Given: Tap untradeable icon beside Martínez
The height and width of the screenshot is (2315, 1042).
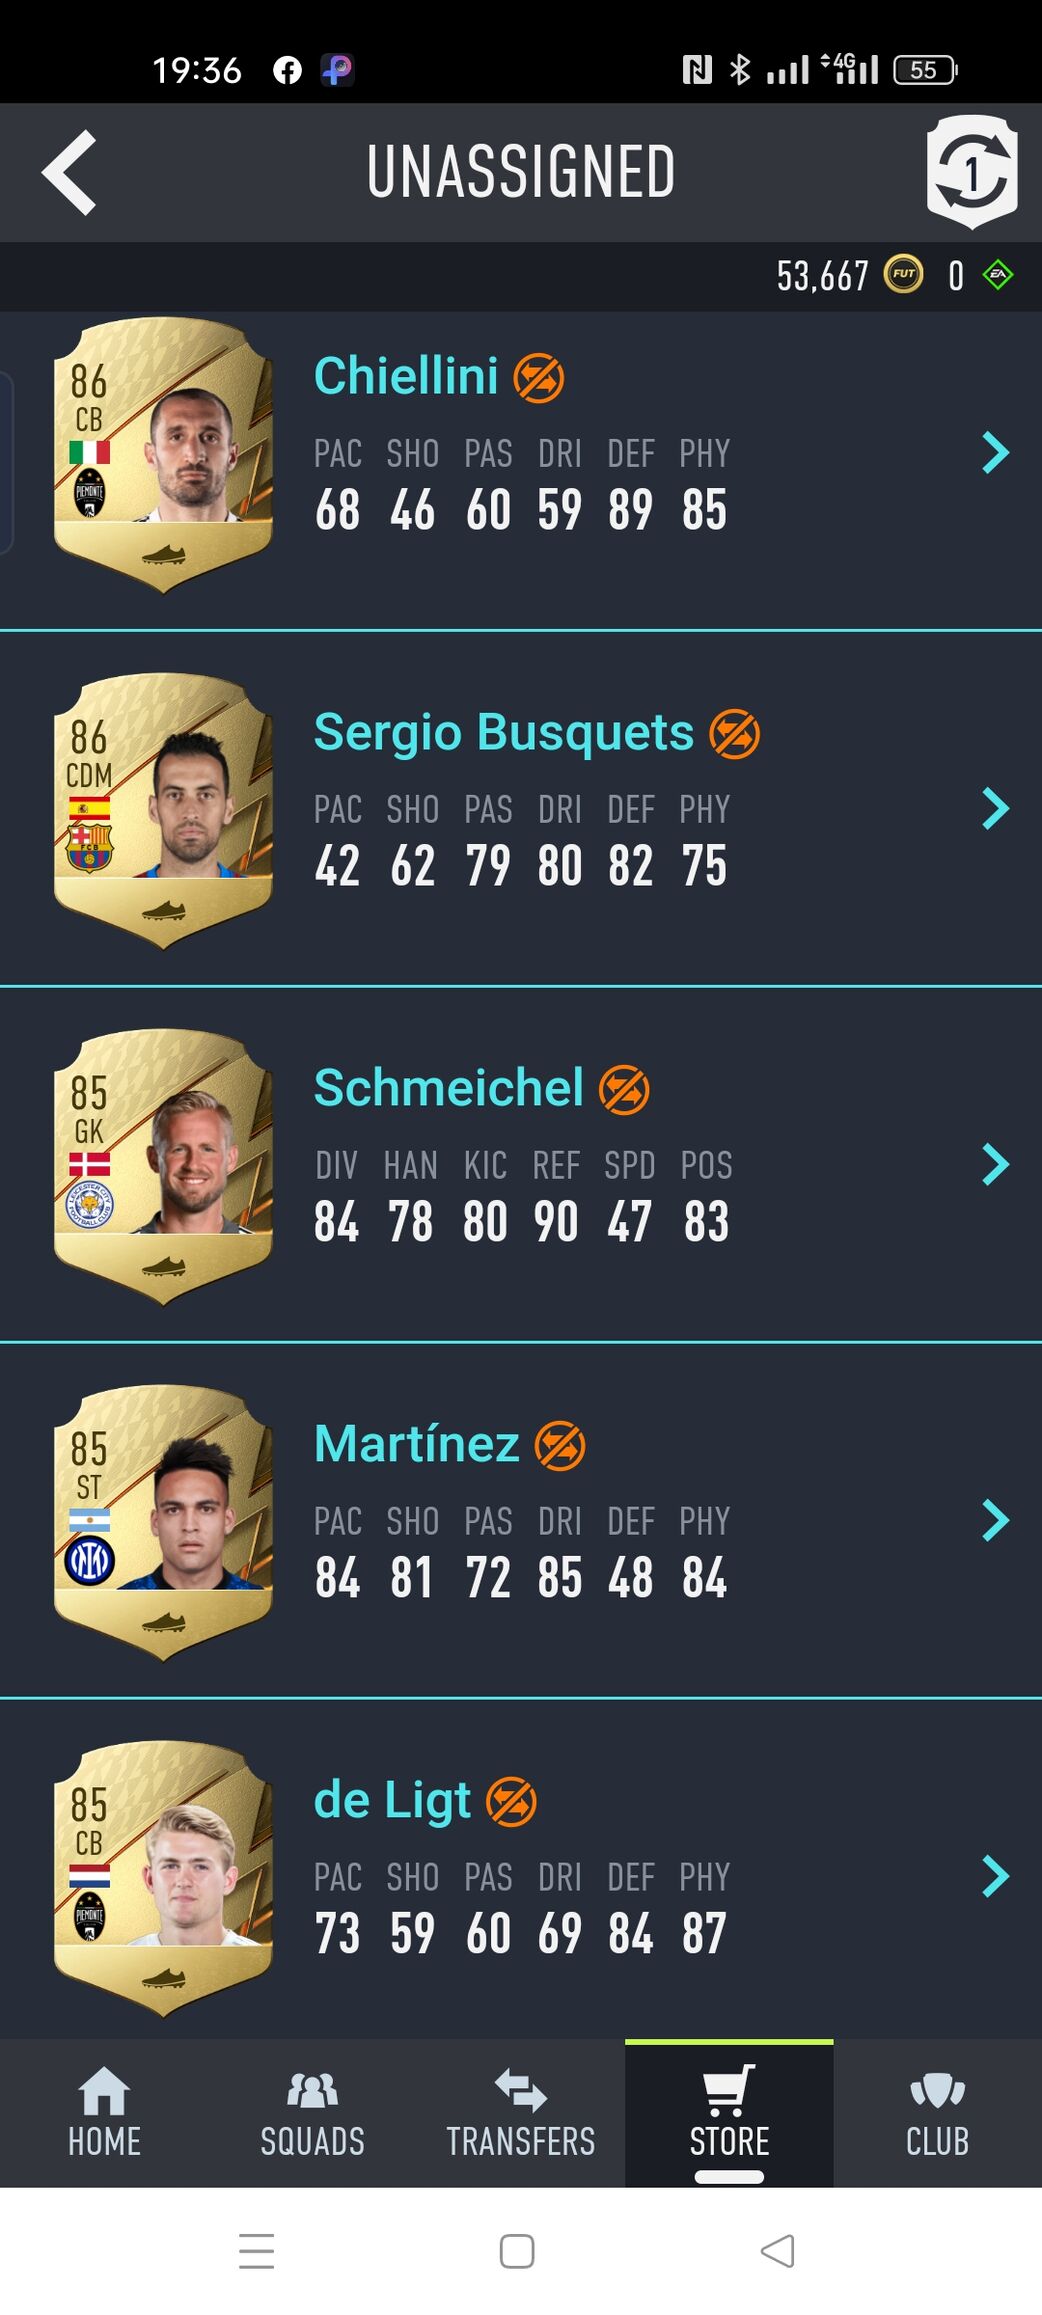Looking at the screenshot, I should click(x=560, y=1446).
